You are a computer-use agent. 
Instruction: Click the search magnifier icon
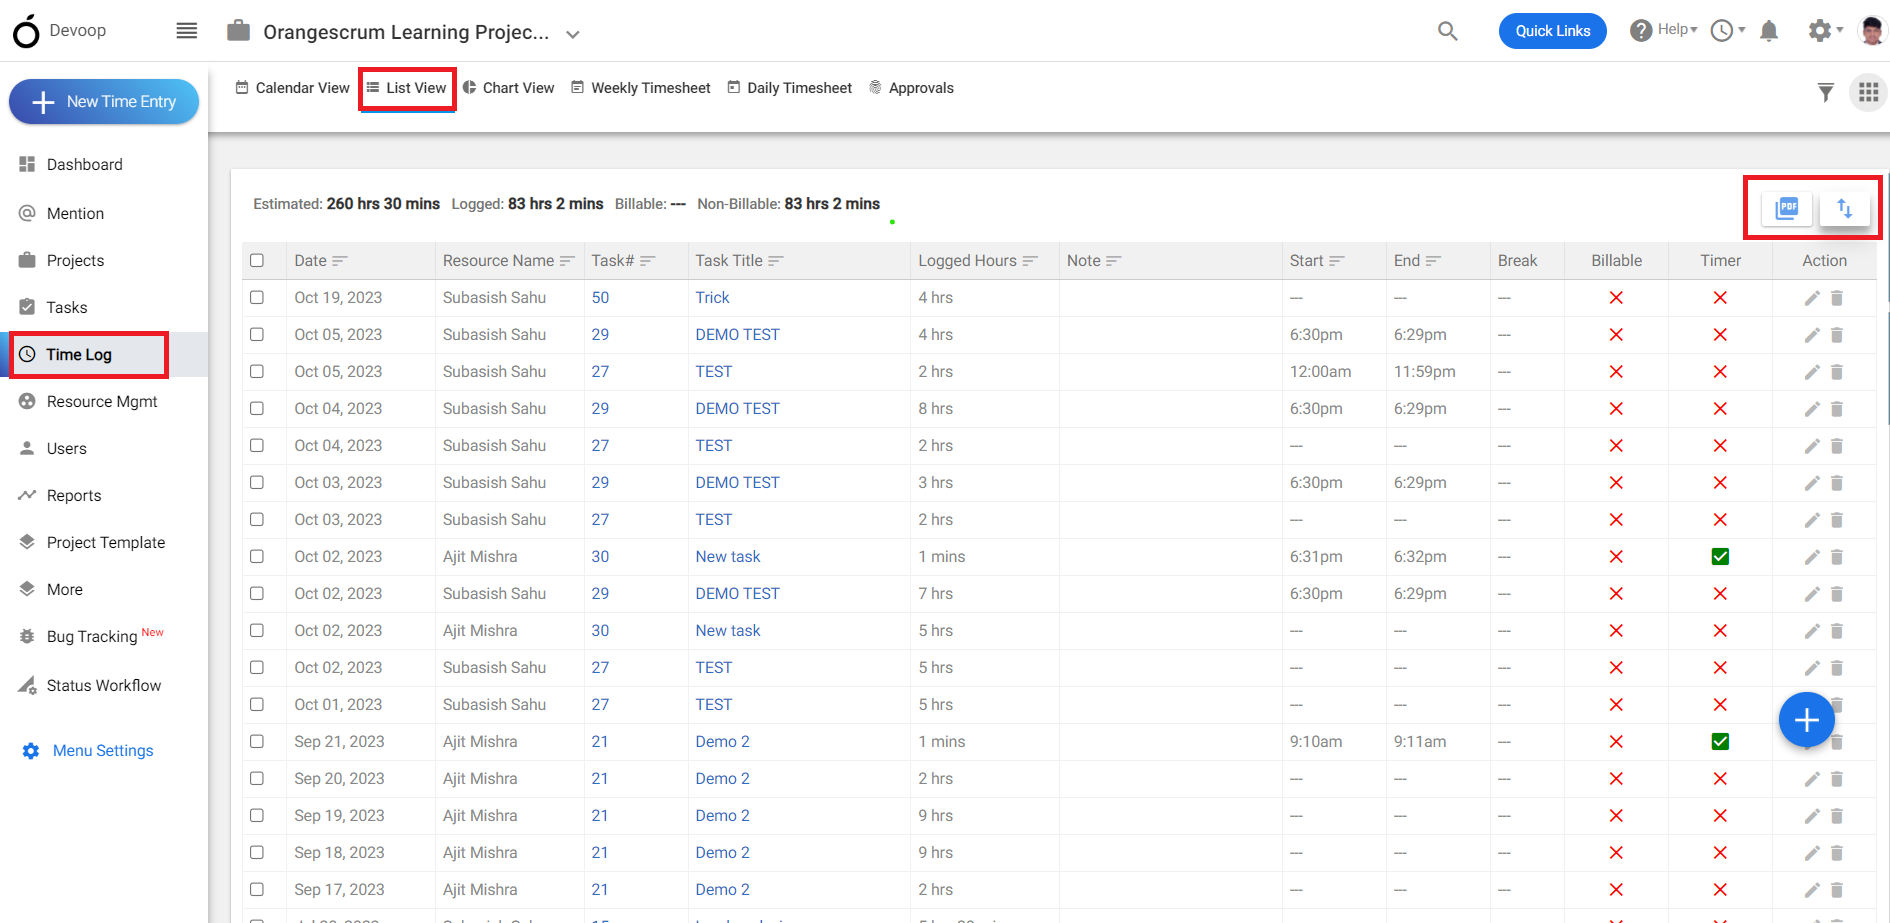1447,31
